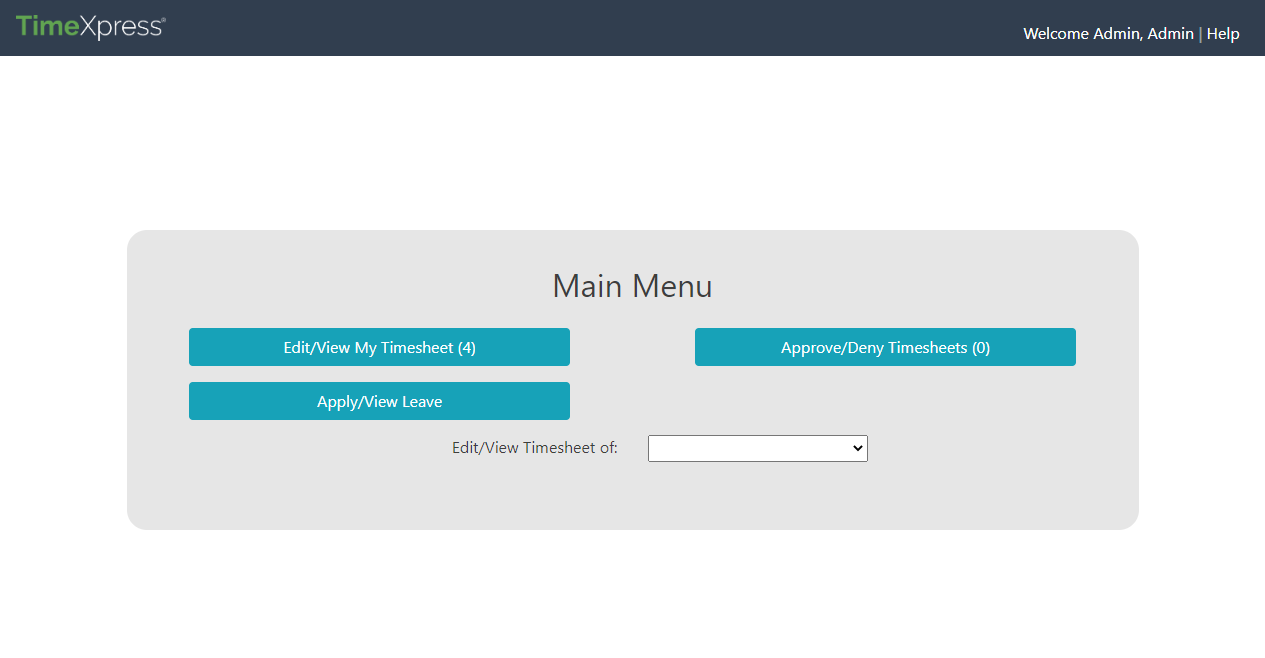This screenshot has width=1265, height=658.
Task: Click the TimeXpress logo
Action: click(x=91, y=27)
